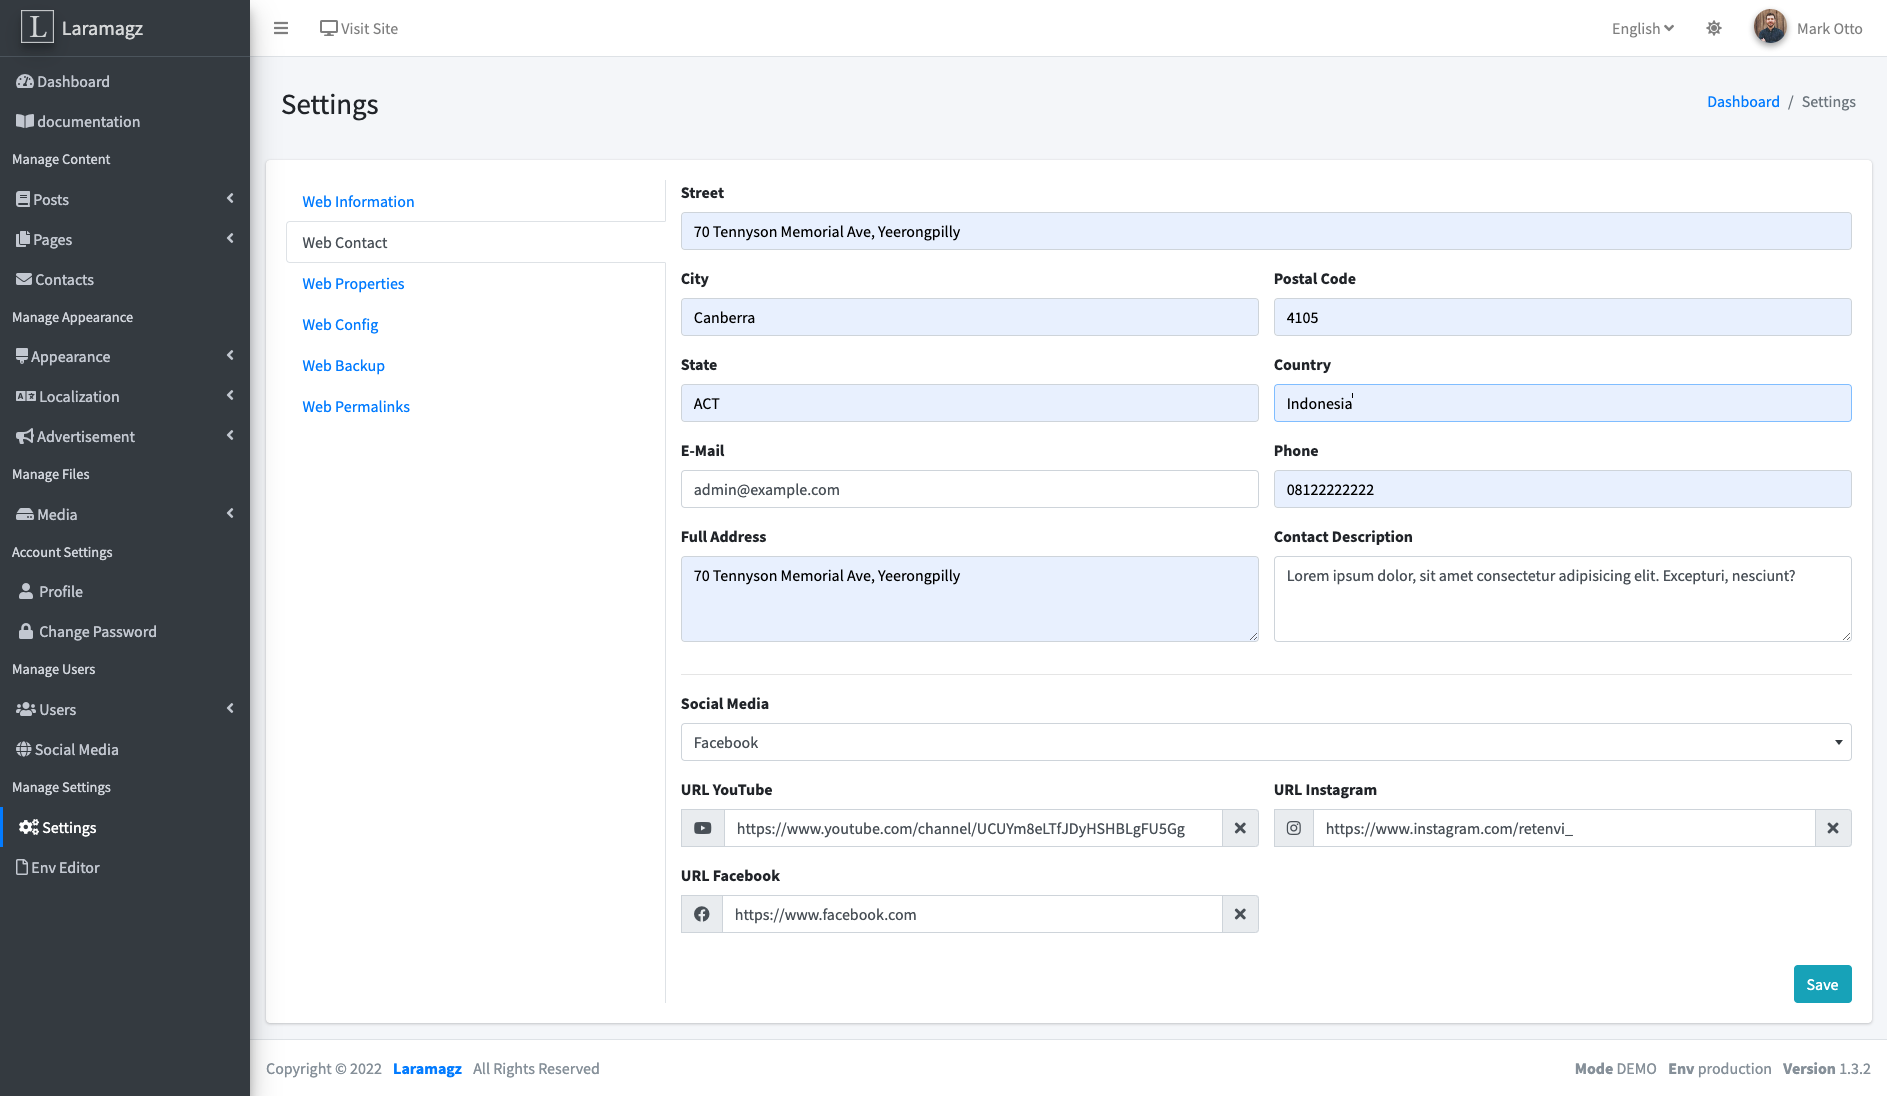Open the English language dropdown
The width and height of the screenshot is (1887, 1096).
[1642, 28]
